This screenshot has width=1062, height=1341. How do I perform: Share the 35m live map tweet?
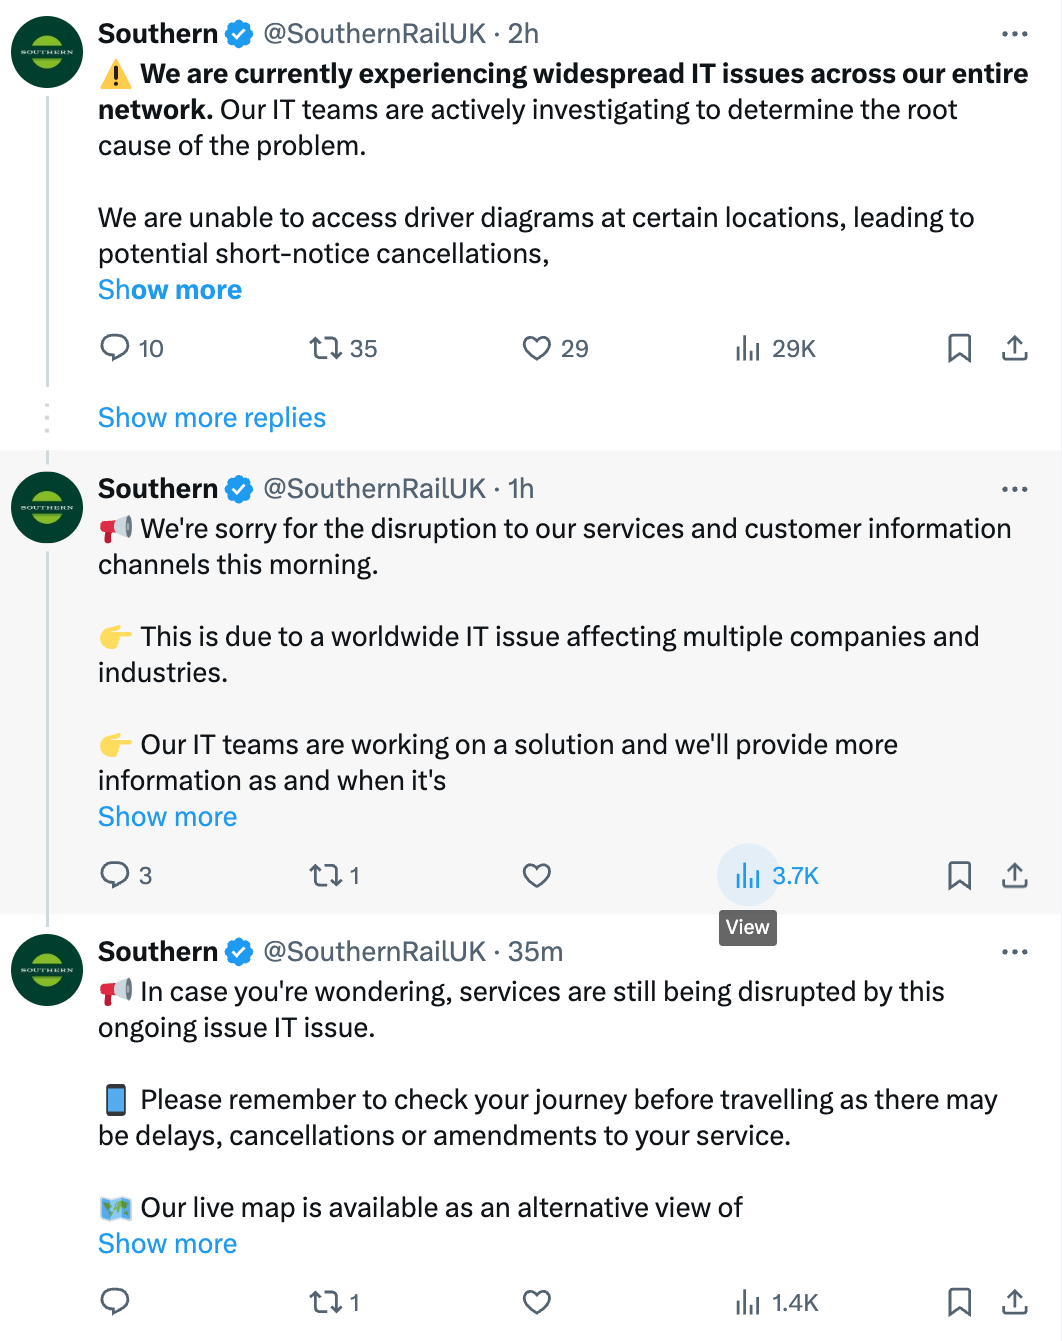tap(1014, 1302)
